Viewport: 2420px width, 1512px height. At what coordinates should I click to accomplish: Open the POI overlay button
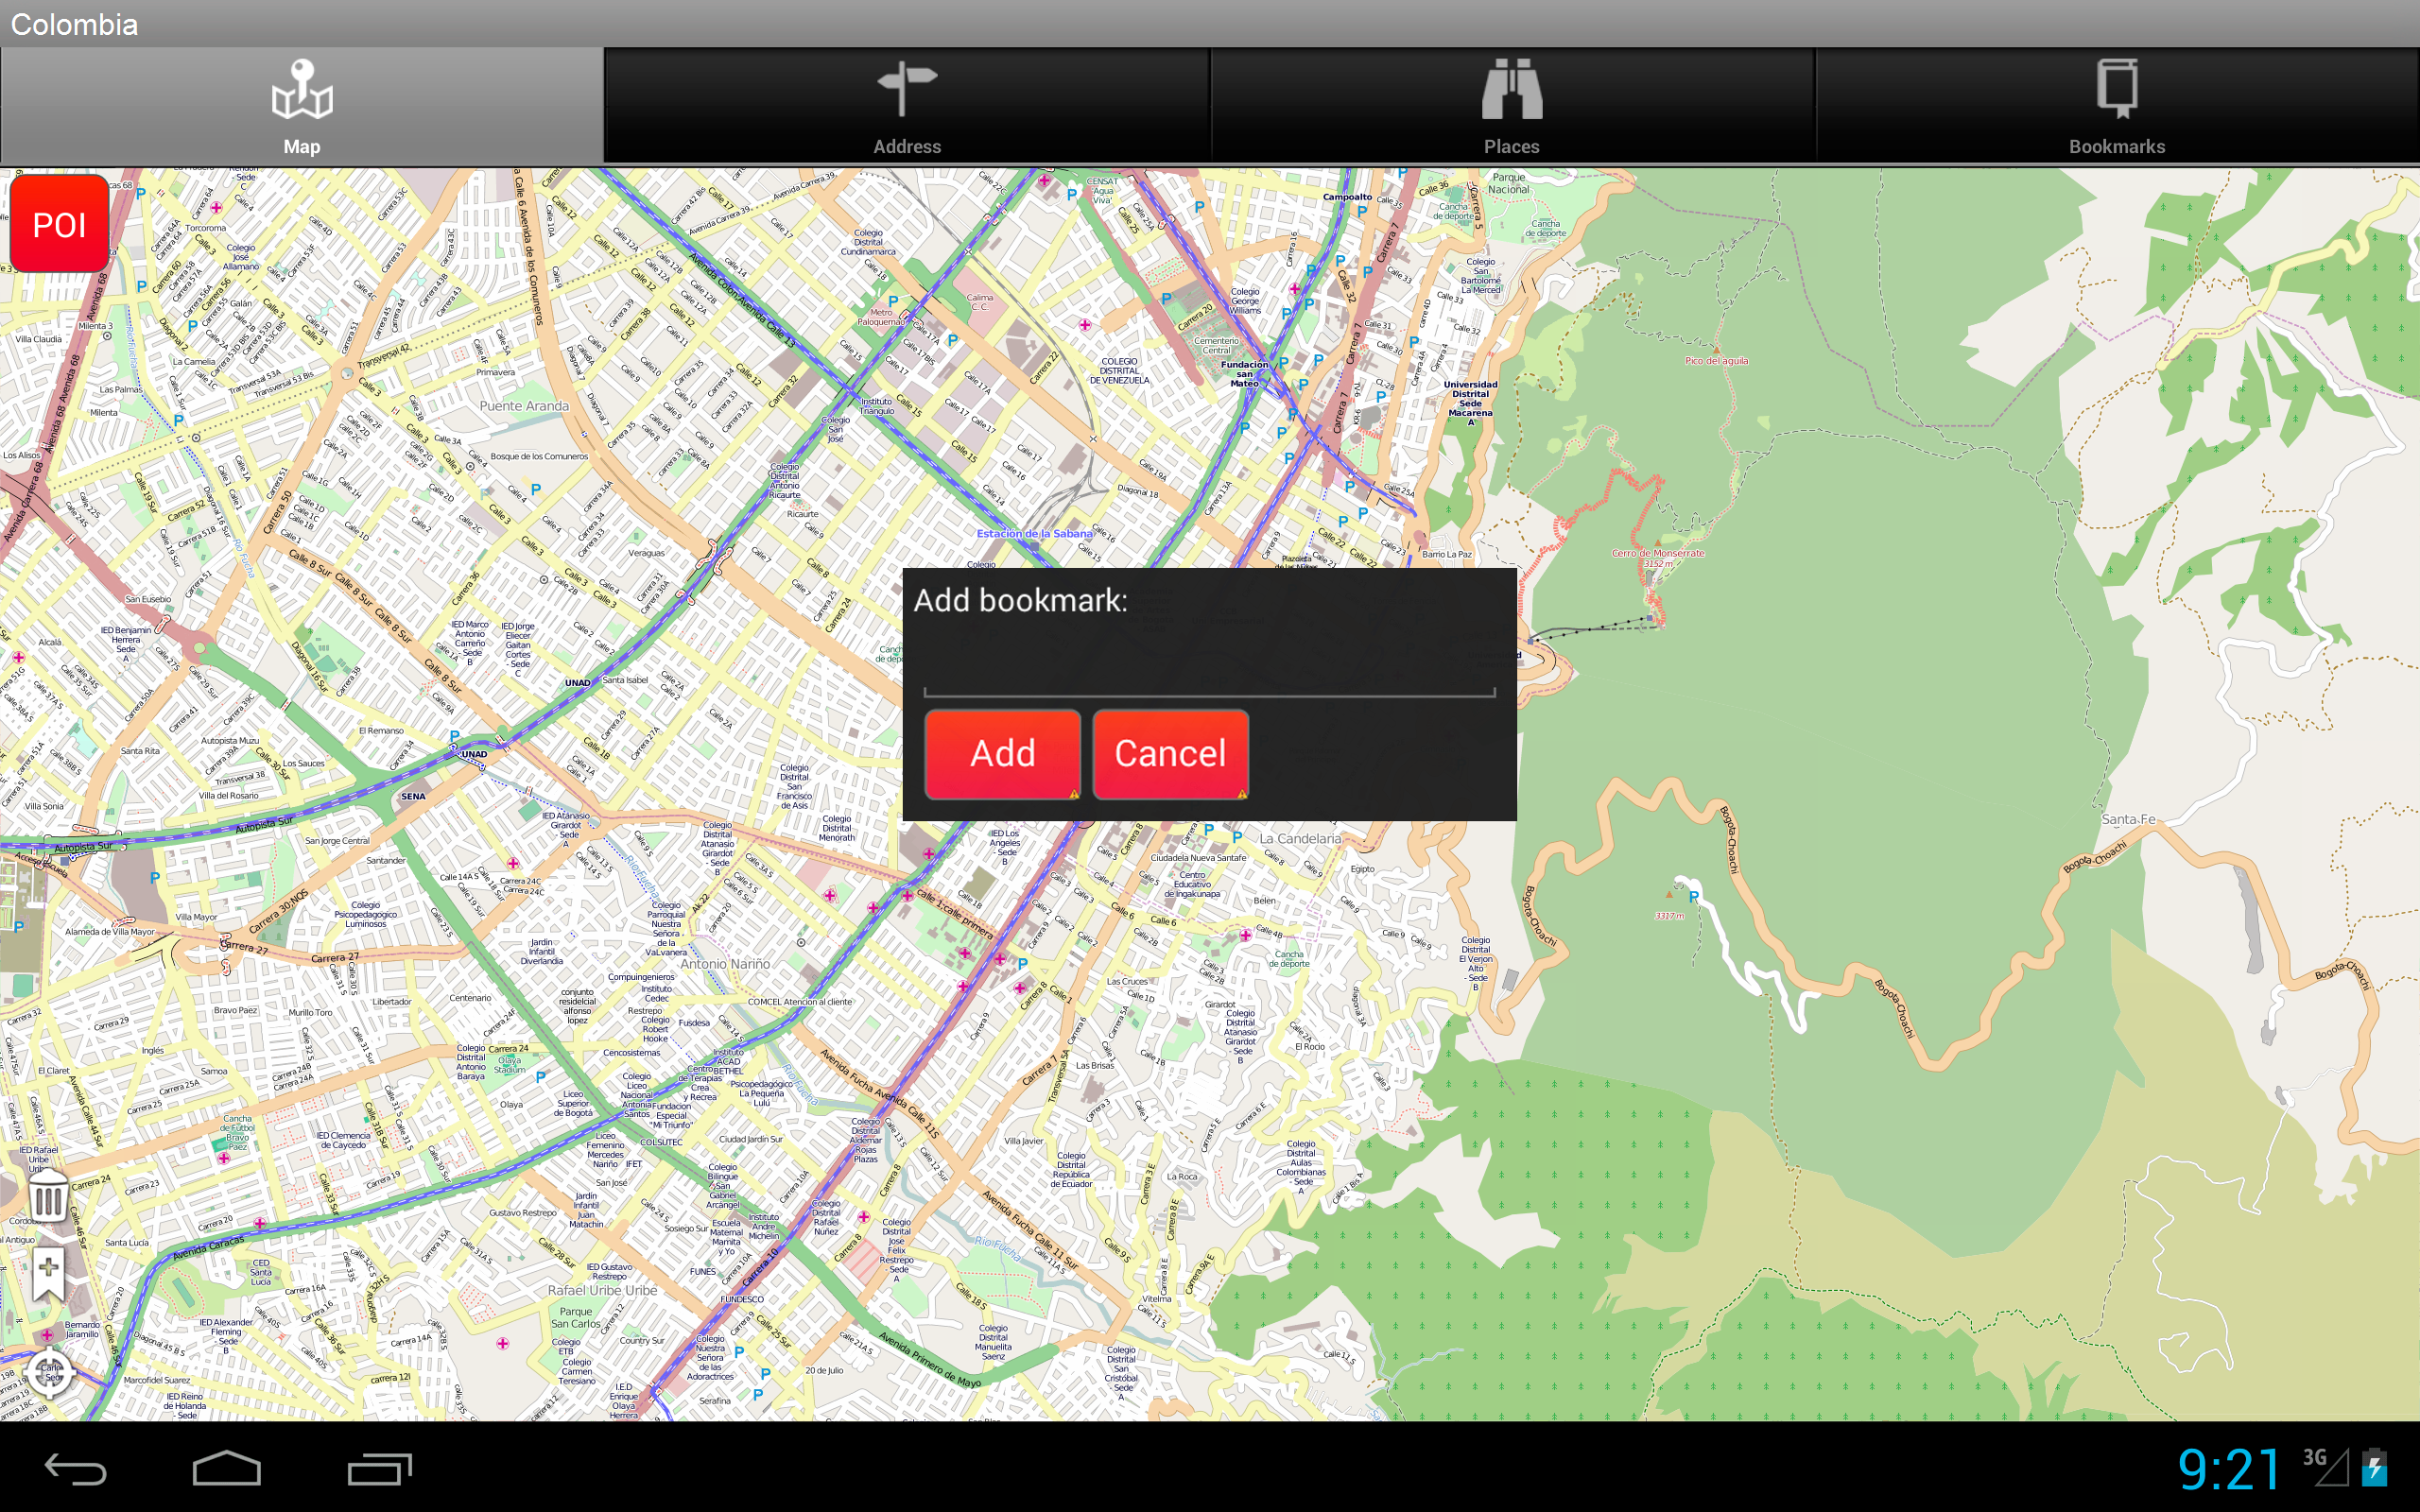coord(58,223)
